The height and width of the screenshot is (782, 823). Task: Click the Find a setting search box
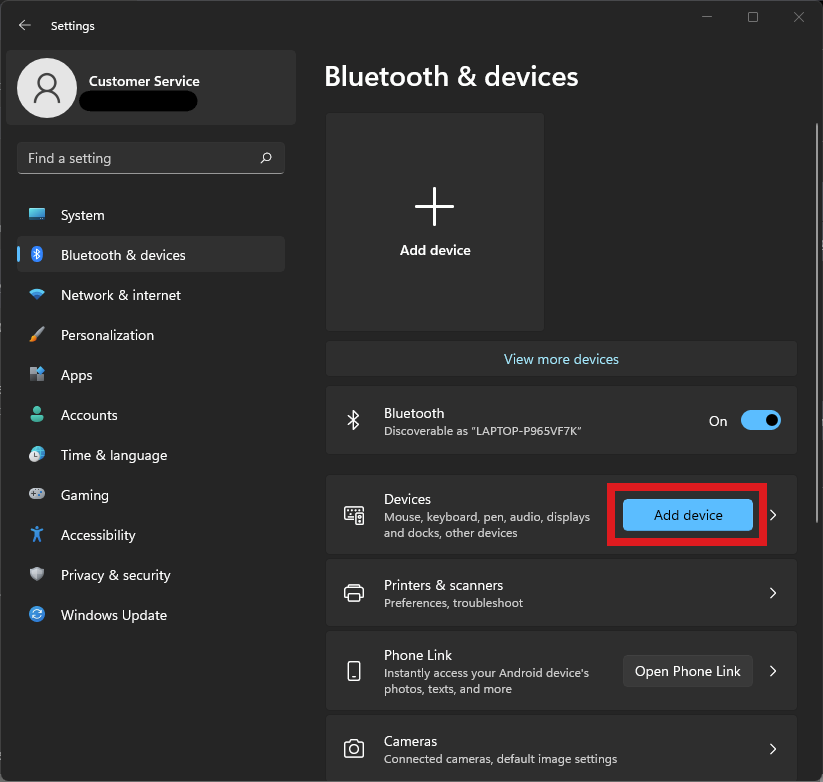pos(151,157)
